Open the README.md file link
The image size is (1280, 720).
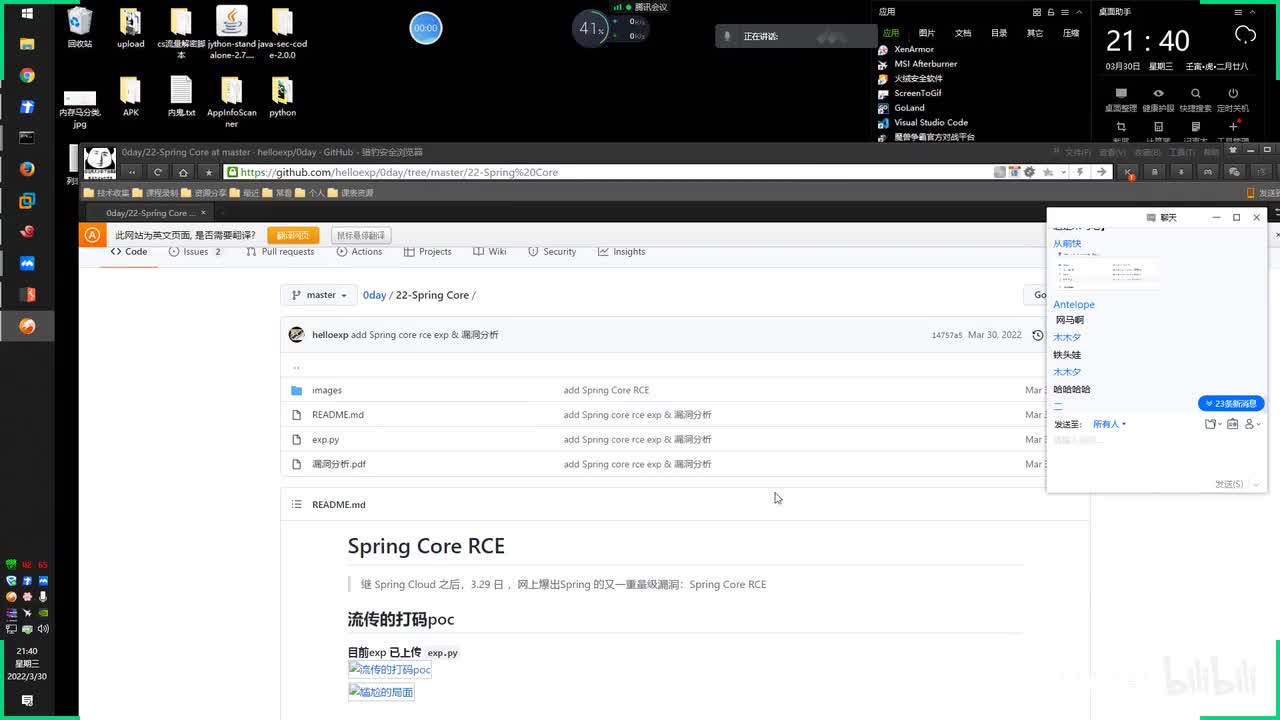(338, 414)
